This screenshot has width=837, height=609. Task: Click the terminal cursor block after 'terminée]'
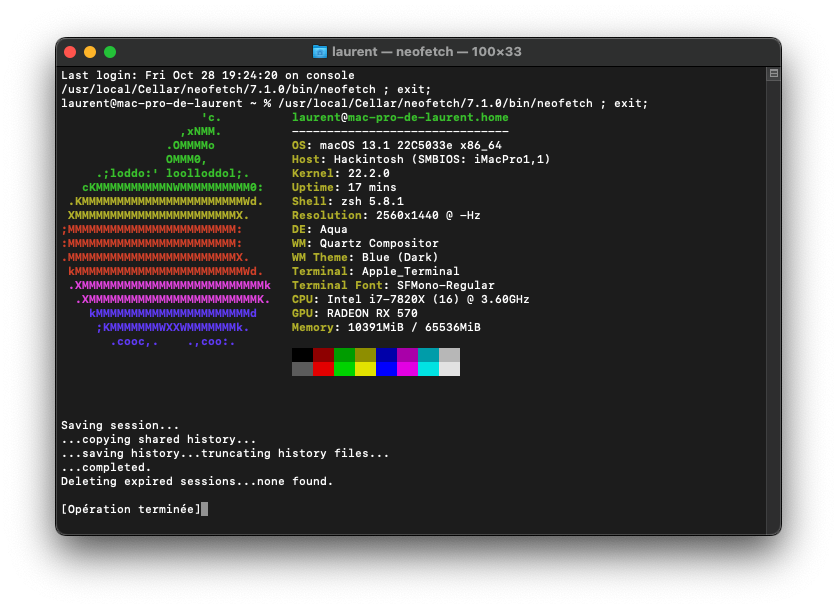point(204,509)
